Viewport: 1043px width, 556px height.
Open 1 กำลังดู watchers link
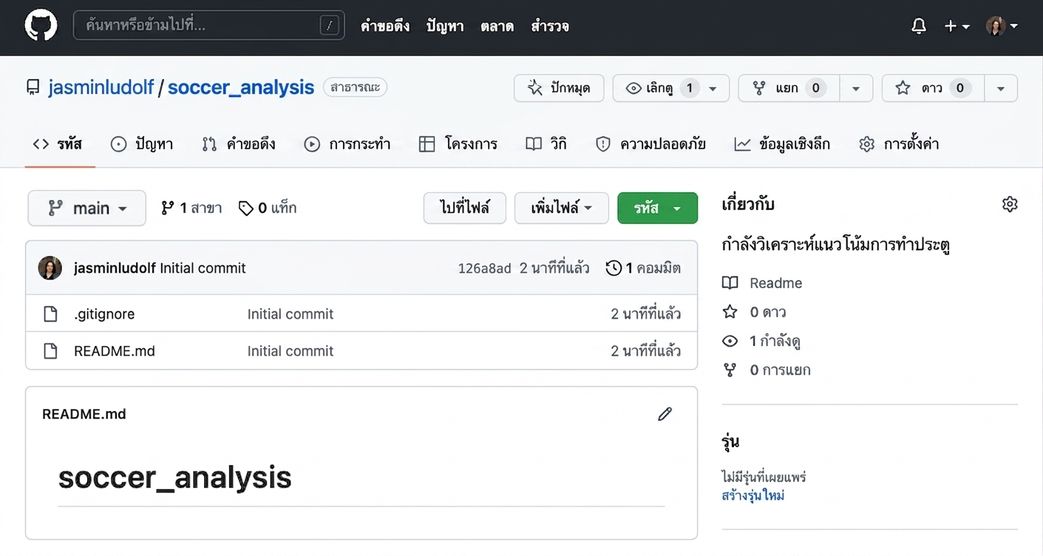click(761, 341)
